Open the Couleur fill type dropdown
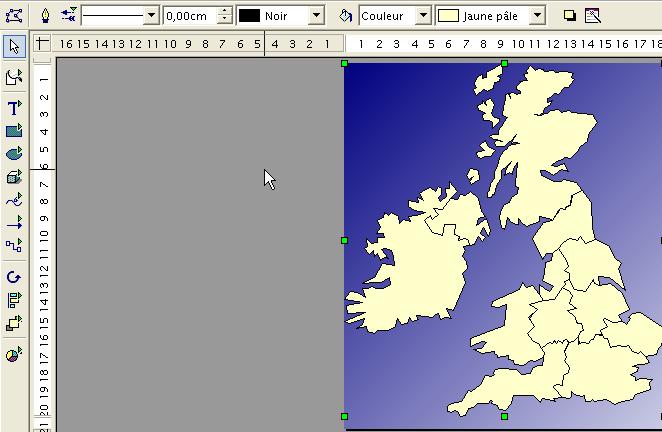The image size is (662, 432). 423,16
